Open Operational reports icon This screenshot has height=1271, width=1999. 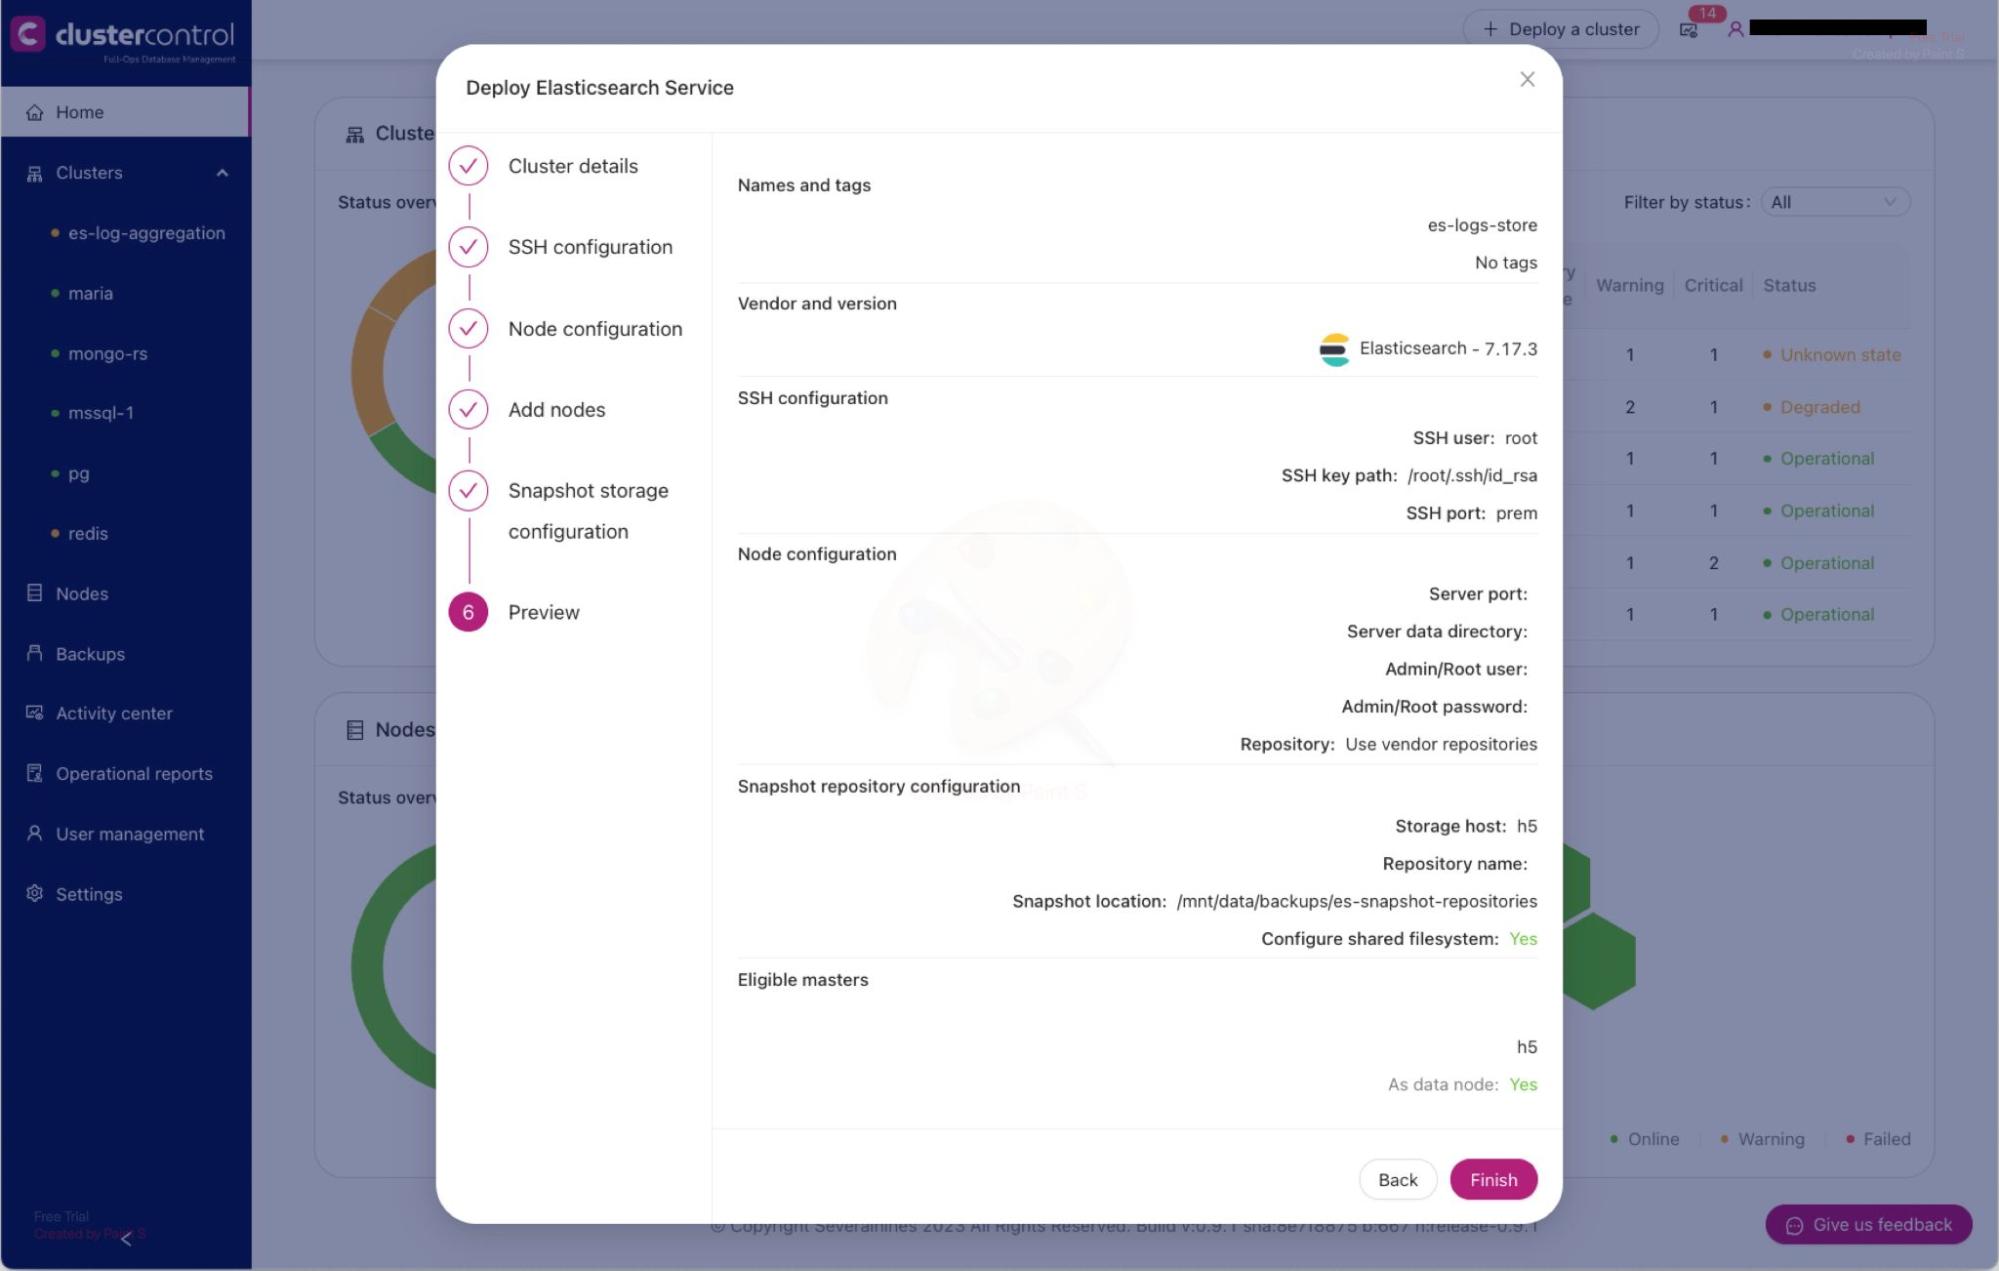pos(35,773)
